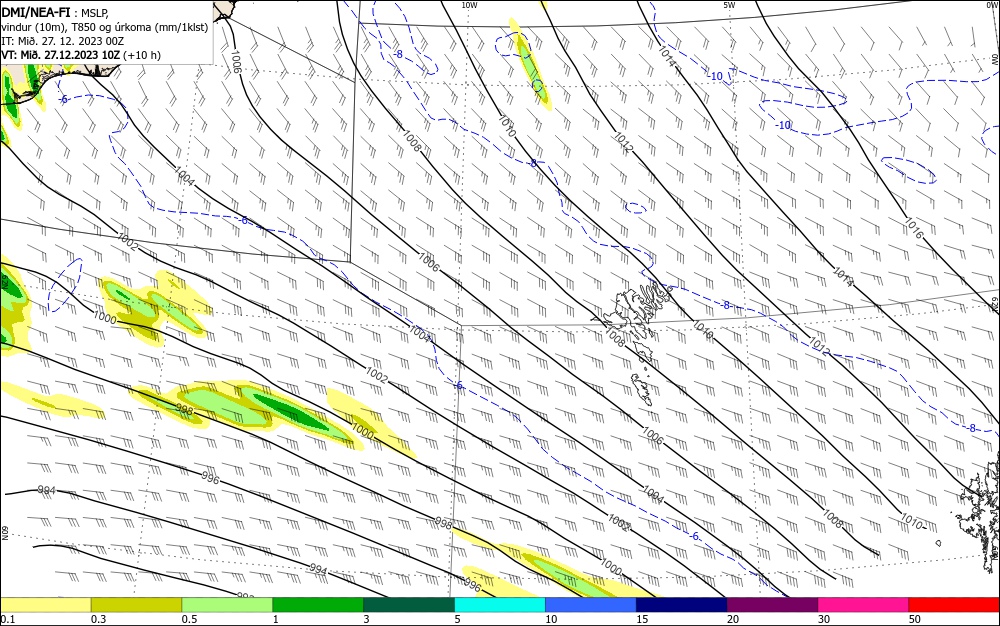Pick the blue 10–15 legend segment
1000x626 pixels.
(591, 605)
